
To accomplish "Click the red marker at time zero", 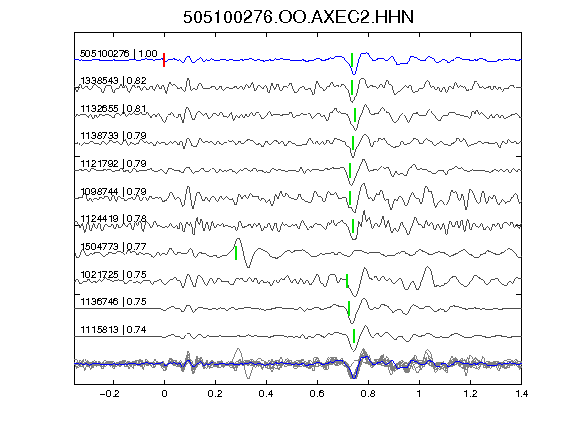I will (x=164, y=60).
